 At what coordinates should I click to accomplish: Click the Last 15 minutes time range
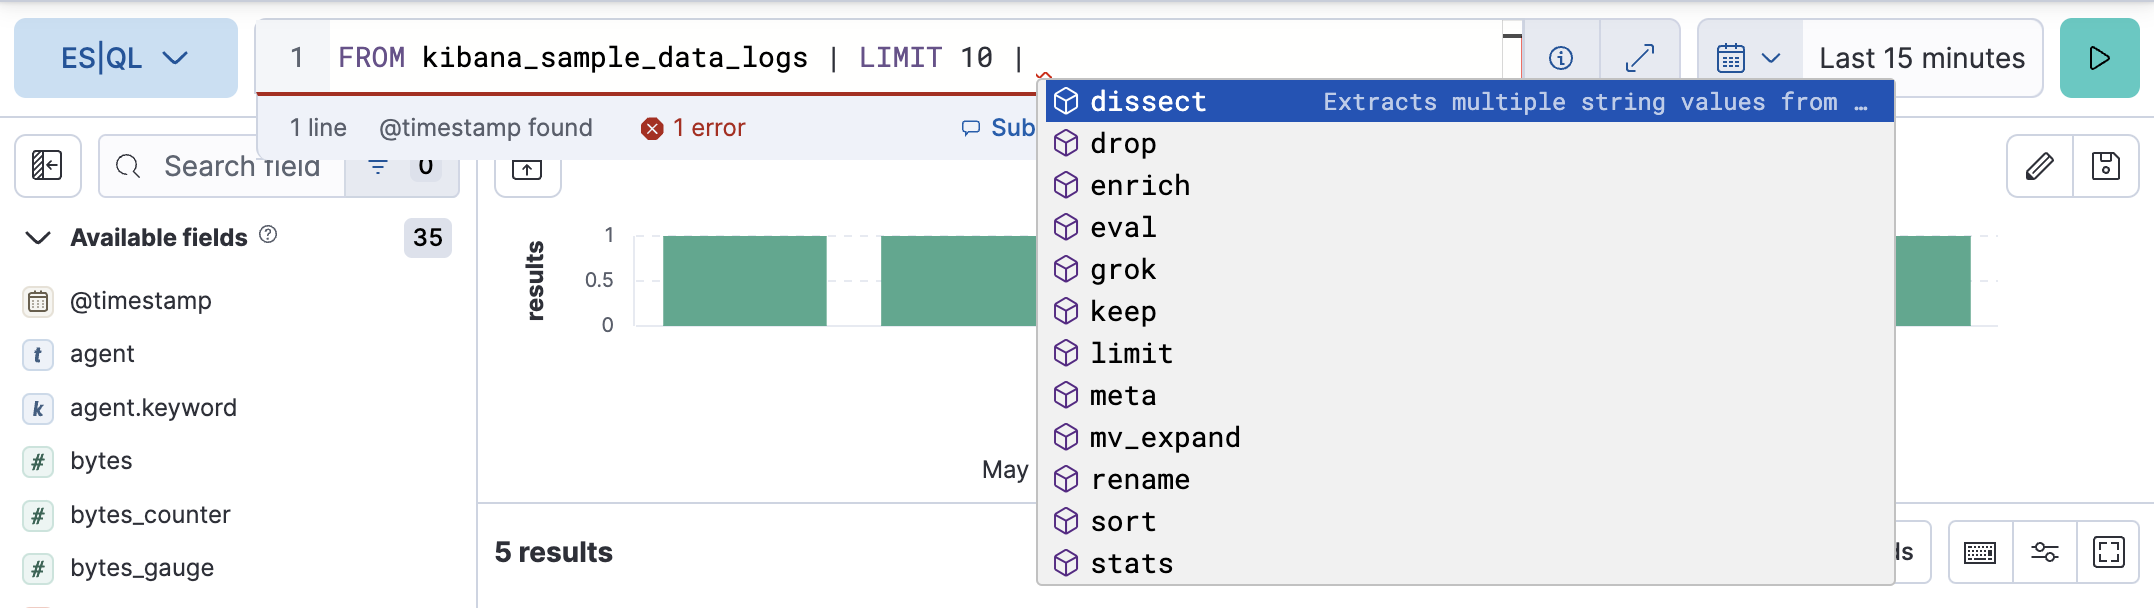click(x=1921, y=58)
